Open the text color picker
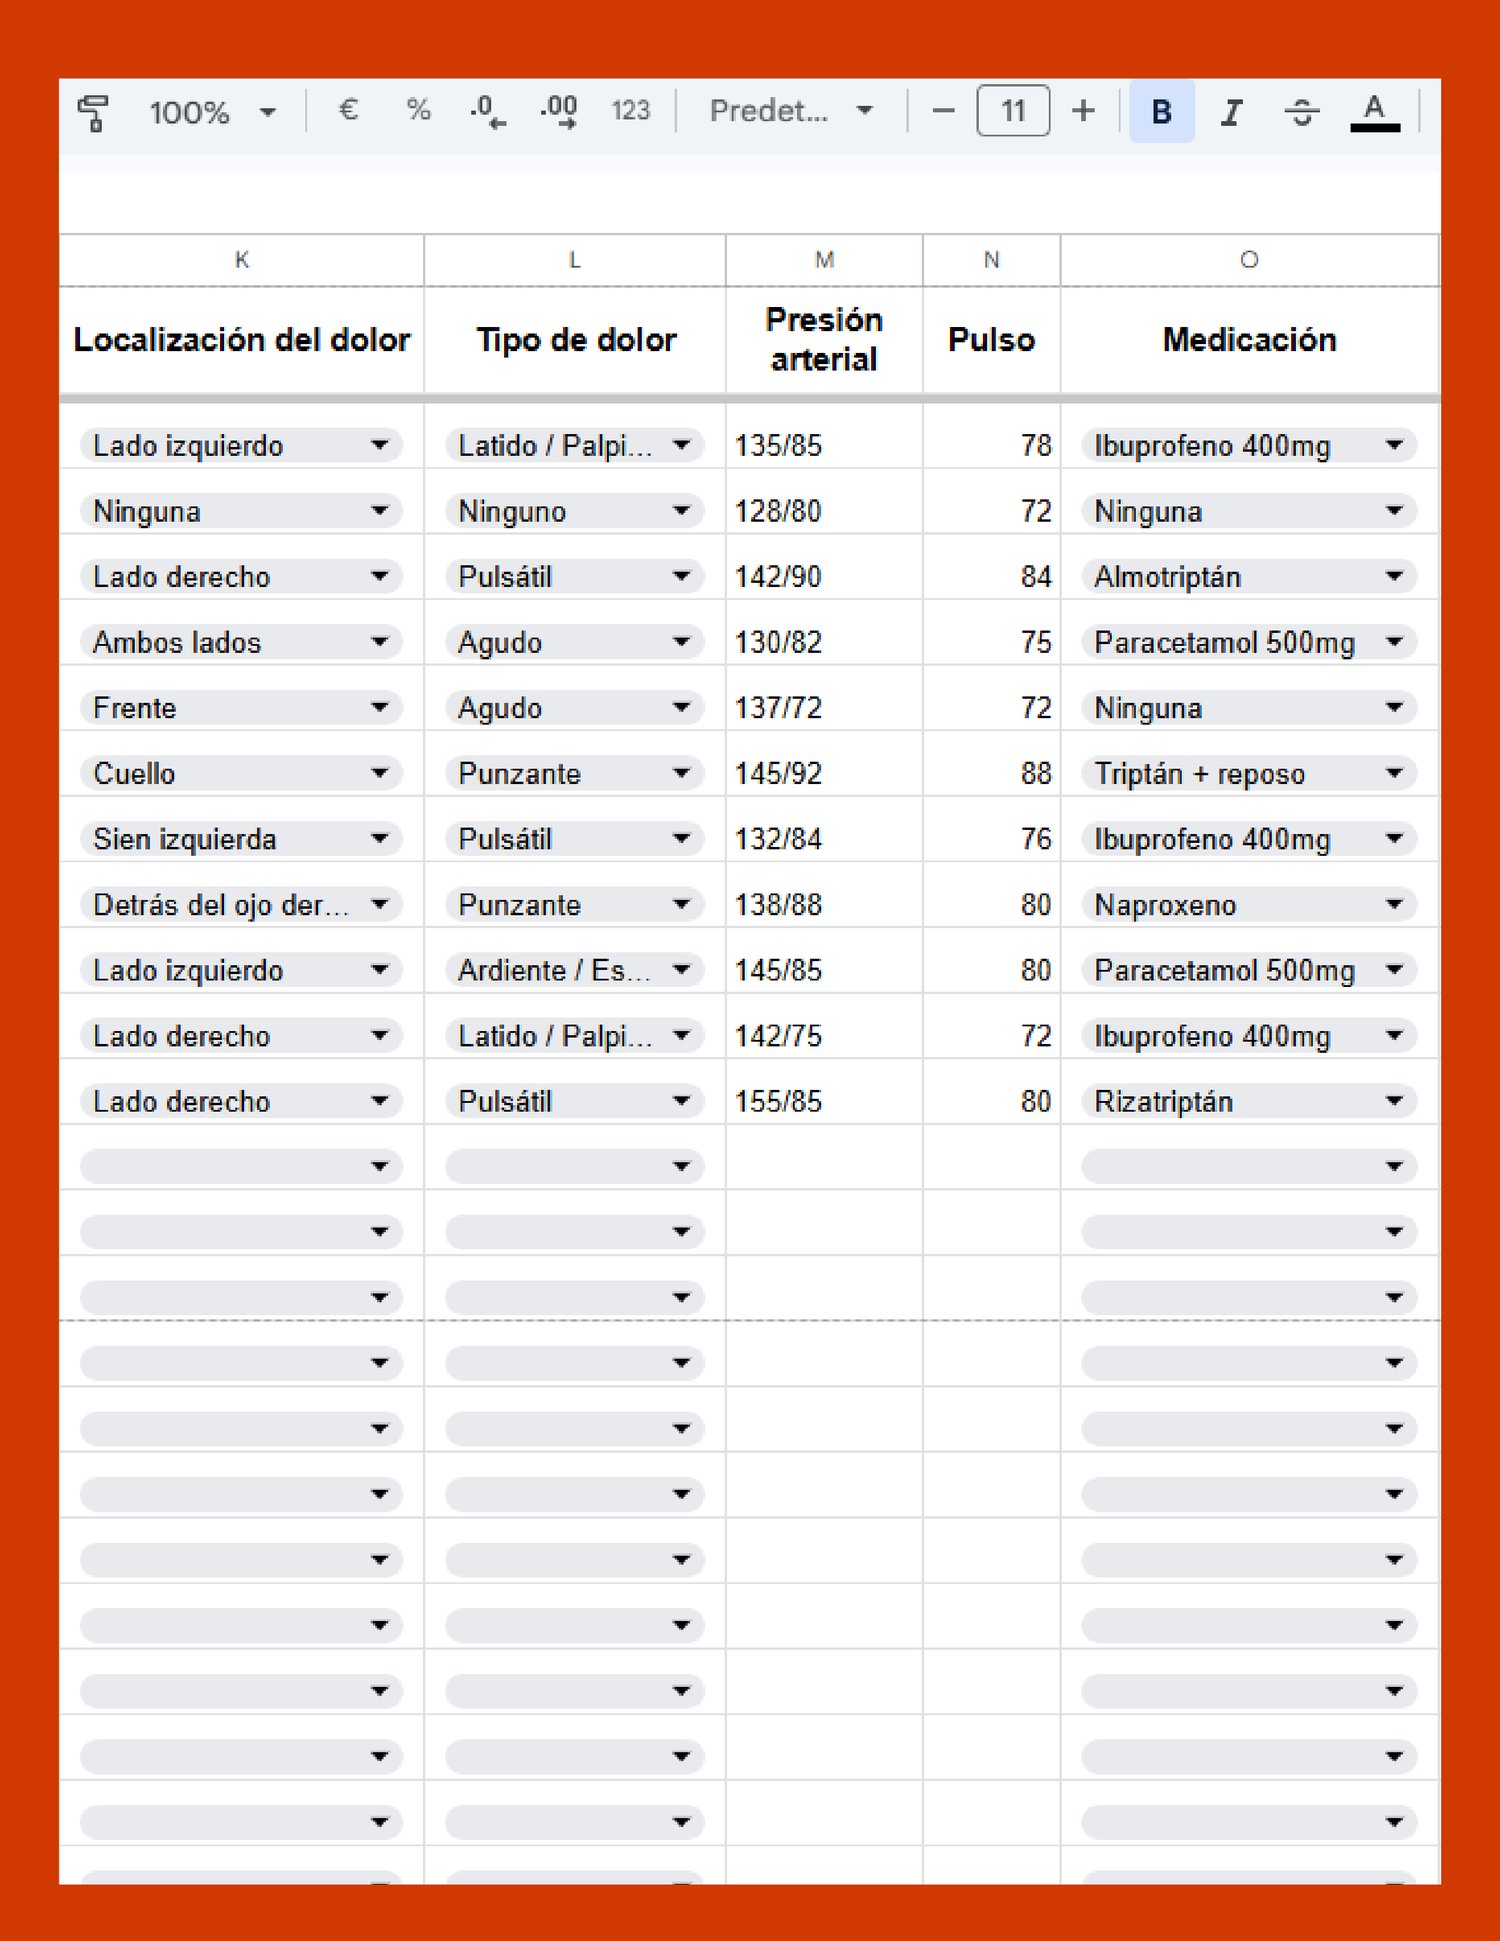Viewport: 1500px width, 1941px height. point(1376,111)
